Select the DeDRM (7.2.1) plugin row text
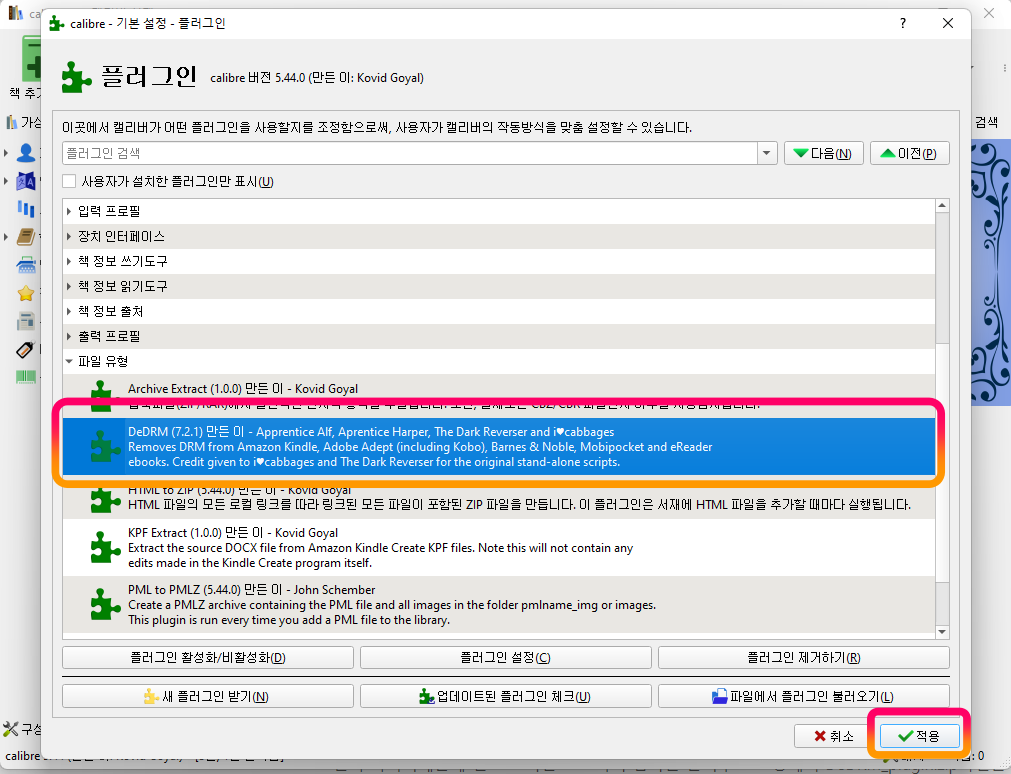Screen dimensions: 1011x774 pyautogui.click(x=420, y=446)
